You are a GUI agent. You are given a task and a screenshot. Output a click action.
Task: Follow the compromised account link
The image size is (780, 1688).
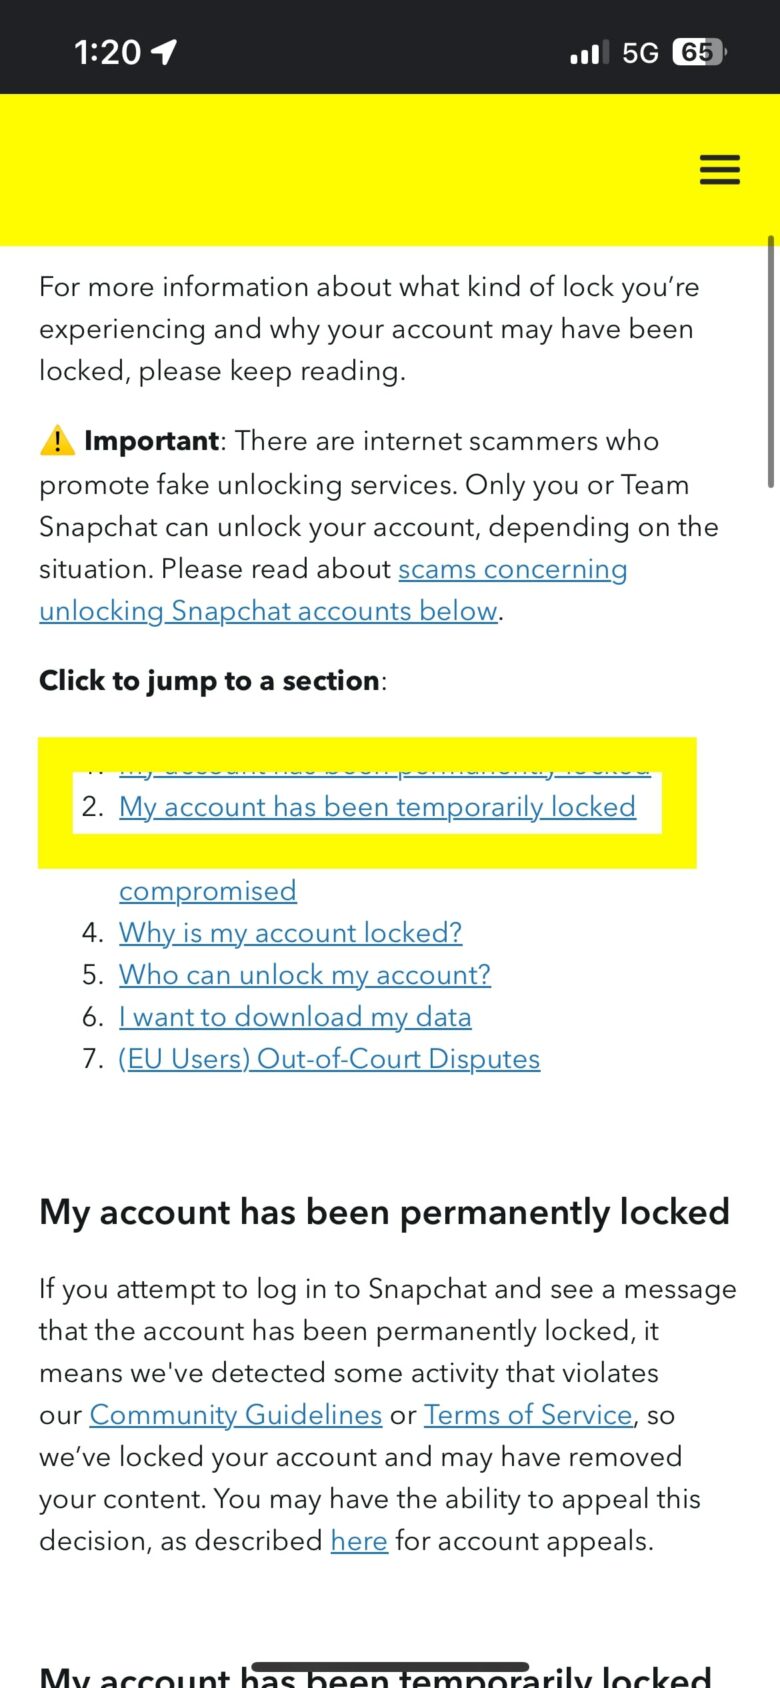[207, 890]
